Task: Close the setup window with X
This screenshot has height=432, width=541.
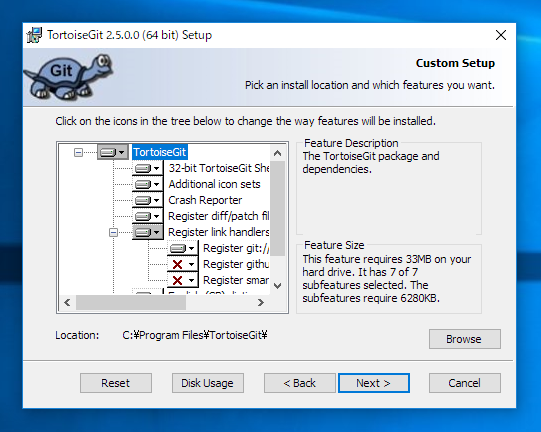Action: click(501, 35)
